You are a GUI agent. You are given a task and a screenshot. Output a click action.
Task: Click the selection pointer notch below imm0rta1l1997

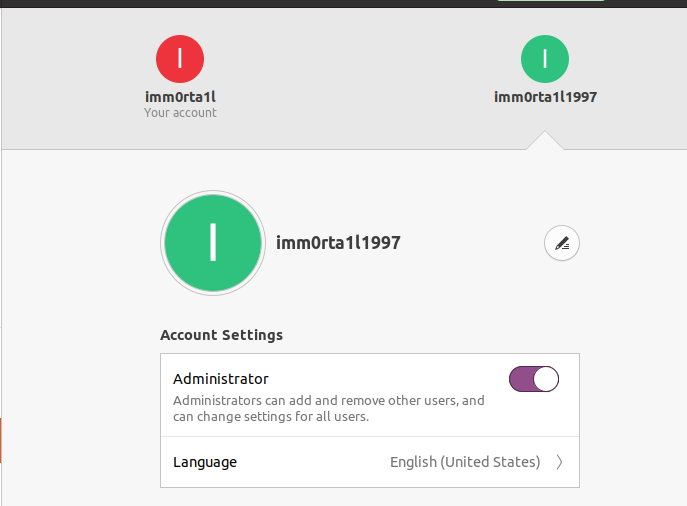[545, 141]
